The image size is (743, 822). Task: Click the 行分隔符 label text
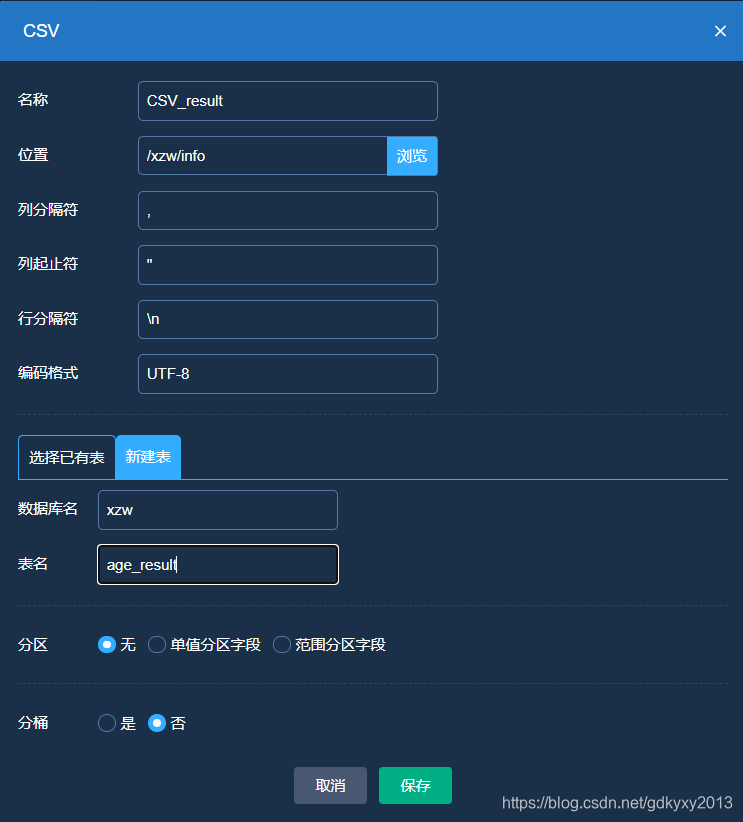pos(48,318)
